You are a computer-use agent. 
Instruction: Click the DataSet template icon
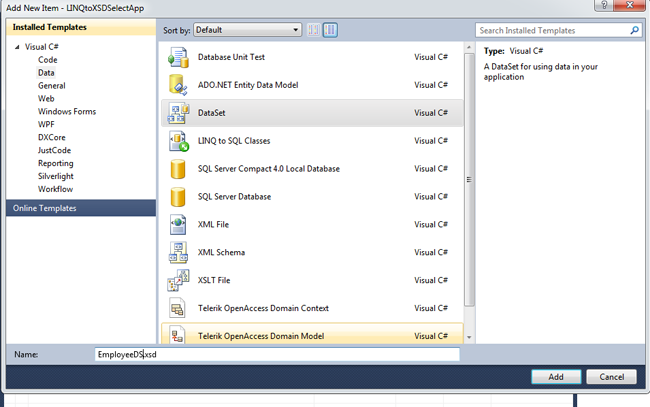tap(179, 113)
